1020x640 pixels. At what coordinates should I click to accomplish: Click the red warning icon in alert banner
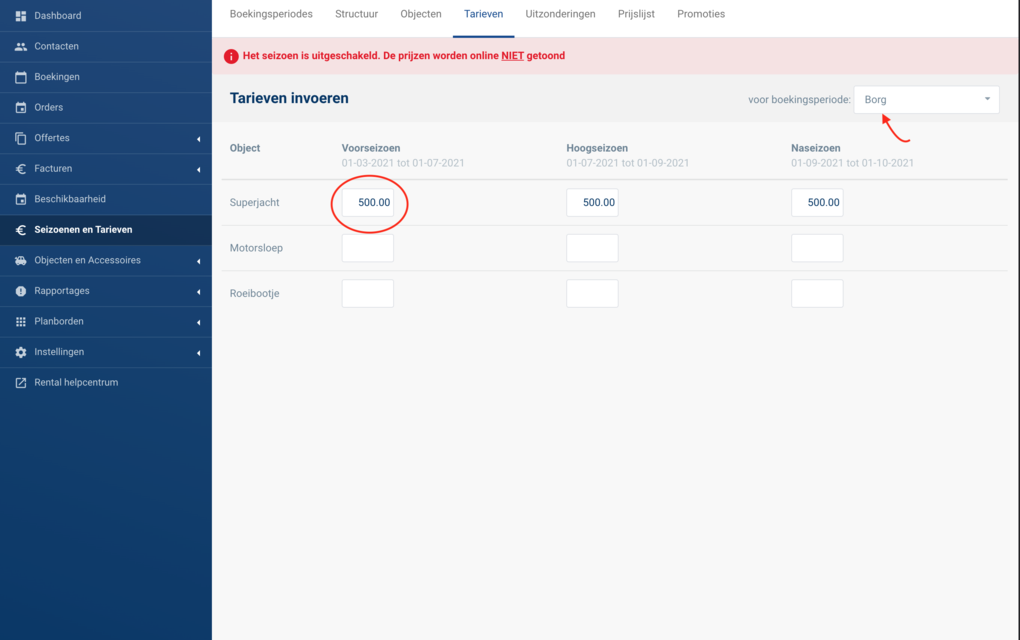pyautogui.click(x=231, y=56)
